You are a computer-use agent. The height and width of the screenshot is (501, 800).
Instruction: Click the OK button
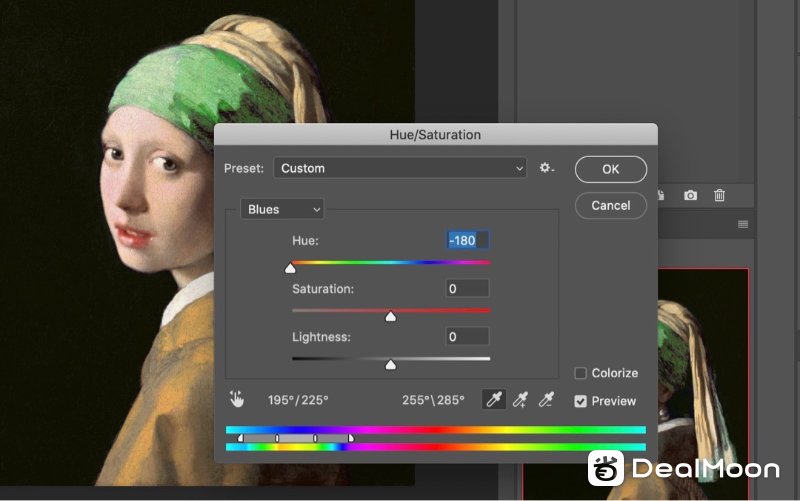pyautogui.click(x=611, y=169)
